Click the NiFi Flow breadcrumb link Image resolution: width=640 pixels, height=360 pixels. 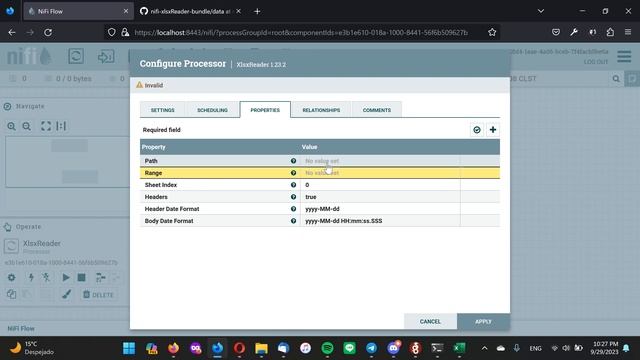coord(21,328)
